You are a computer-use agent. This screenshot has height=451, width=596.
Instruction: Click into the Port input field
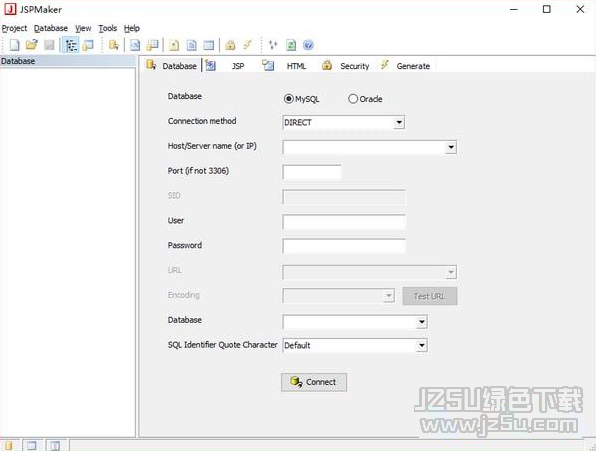(x=312, y=172)
